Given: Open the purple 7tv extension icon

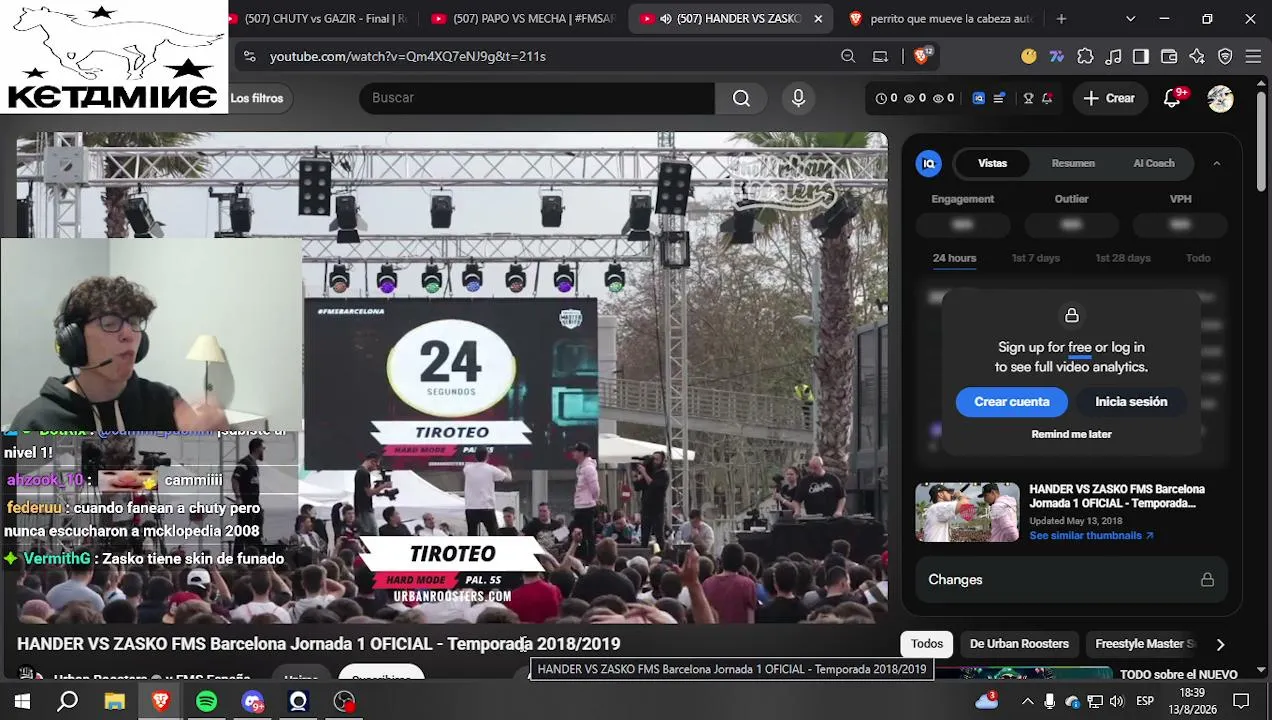Looking at the screenshot, I should tap(1057, 56).
